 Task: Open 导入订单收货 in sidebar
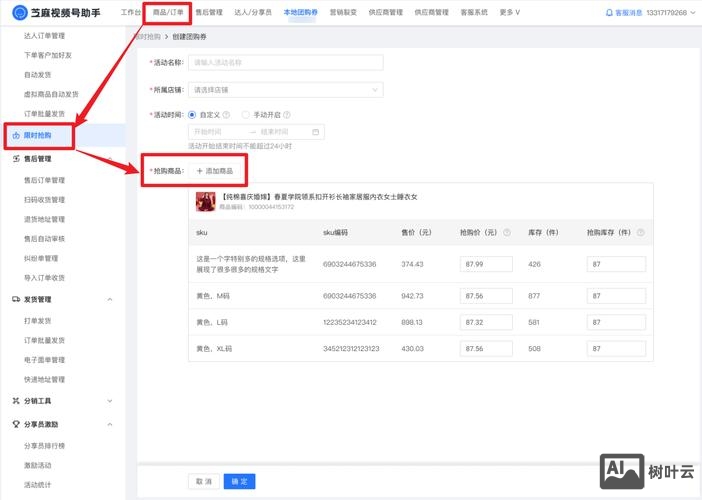[44, 278]
